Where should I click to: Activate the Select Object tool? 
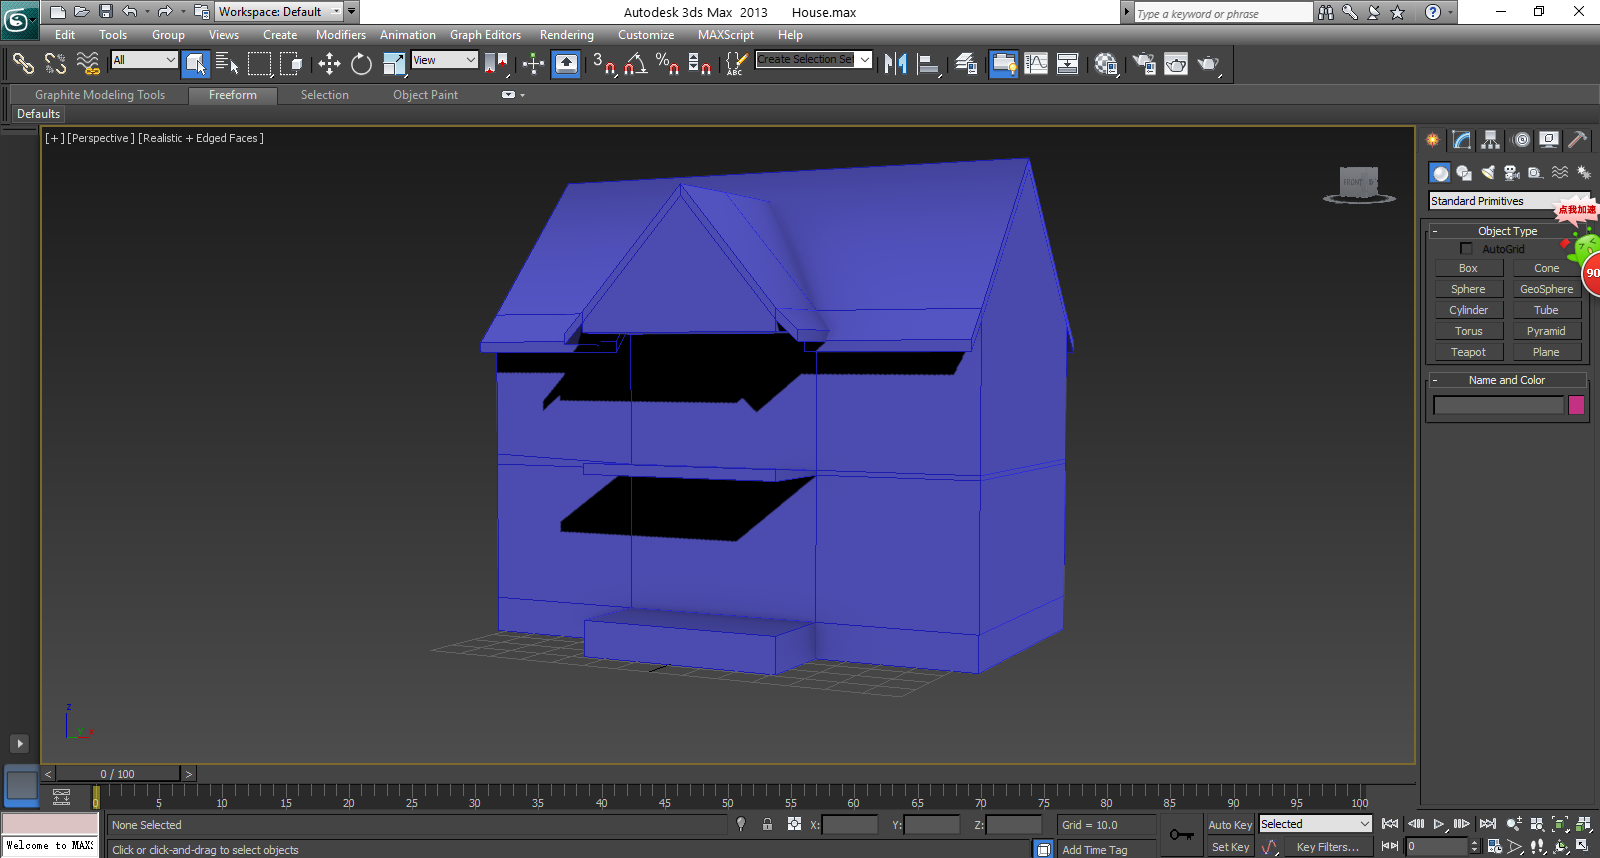pos(196,64)
